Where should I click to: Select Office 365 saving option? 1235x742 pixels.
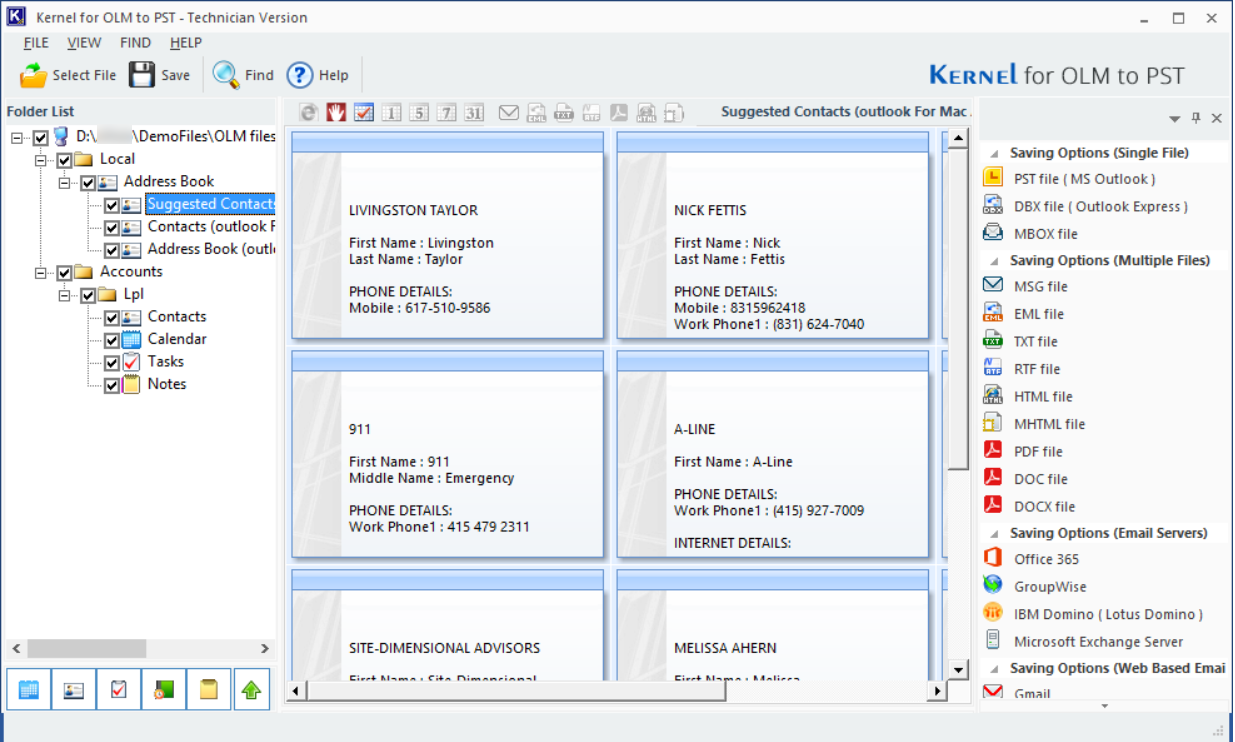1046,560
